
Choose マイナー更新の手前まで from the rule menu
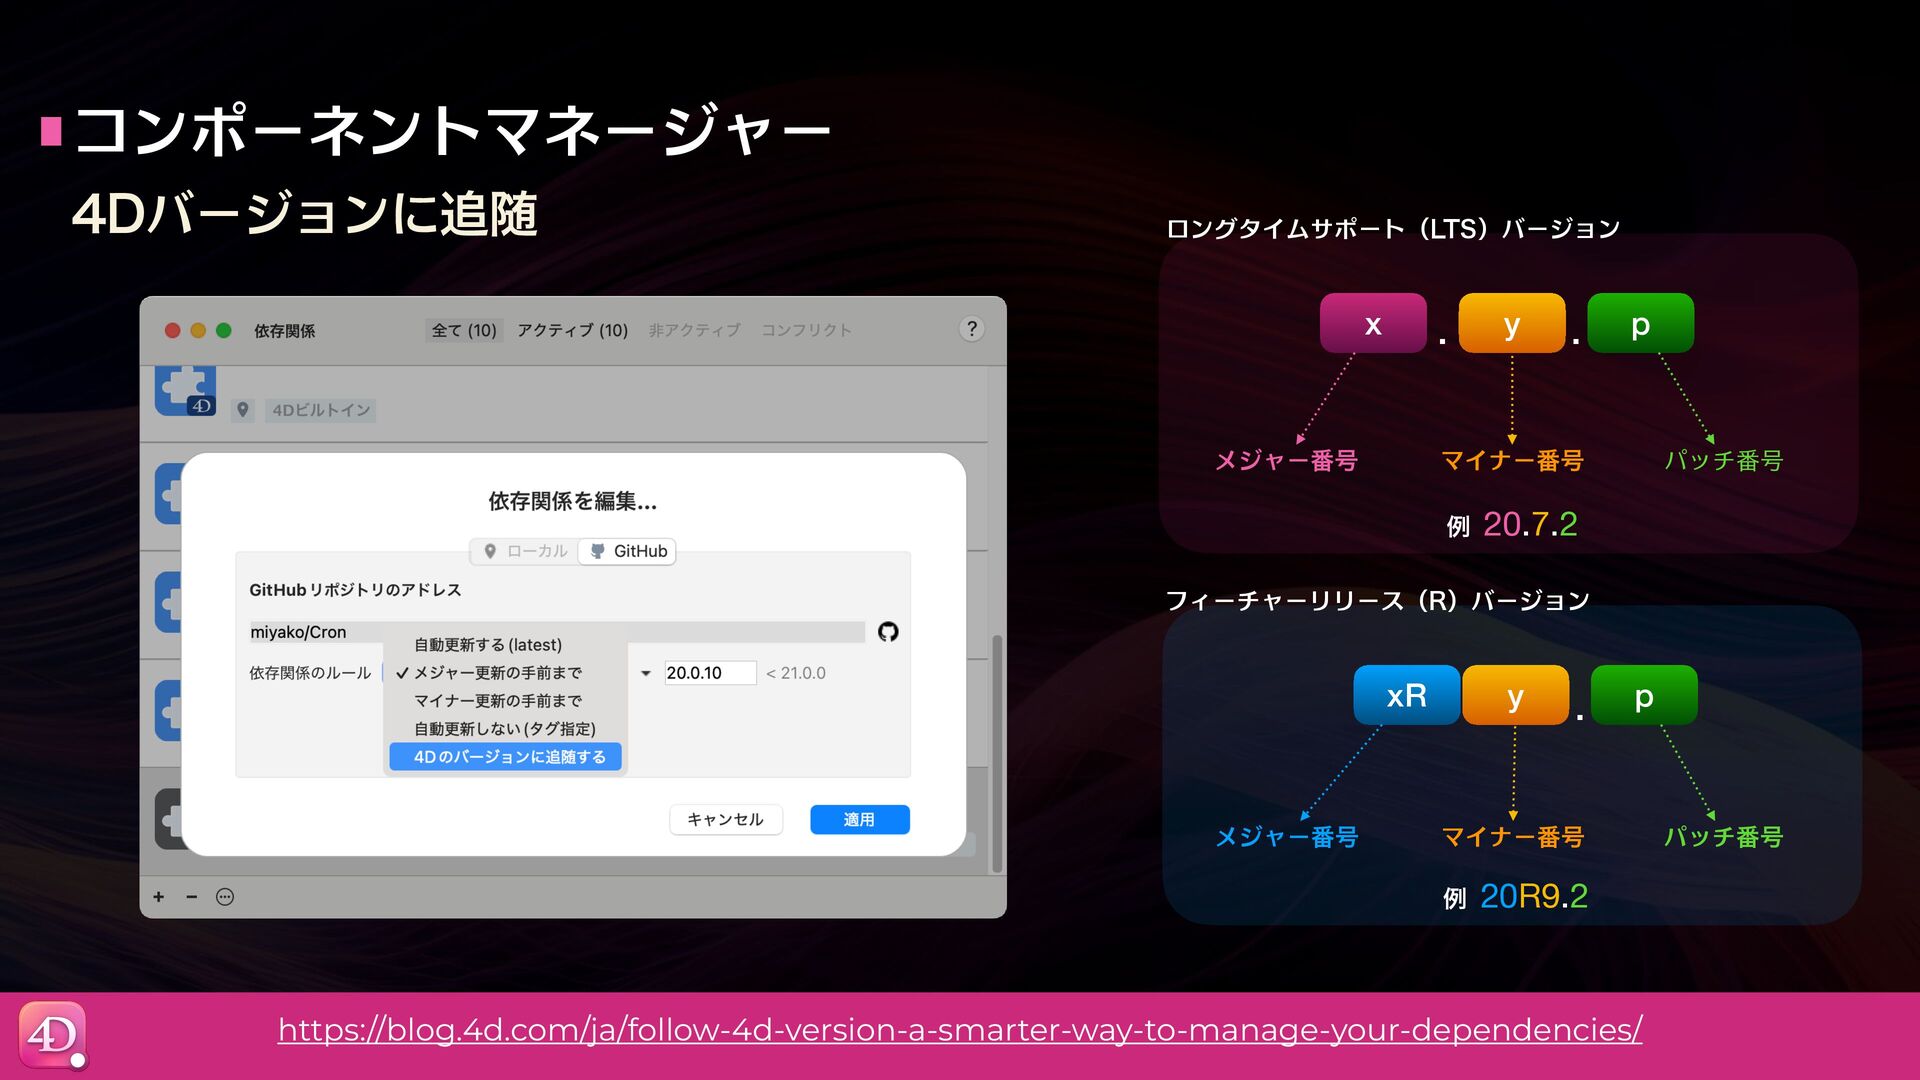505,701
